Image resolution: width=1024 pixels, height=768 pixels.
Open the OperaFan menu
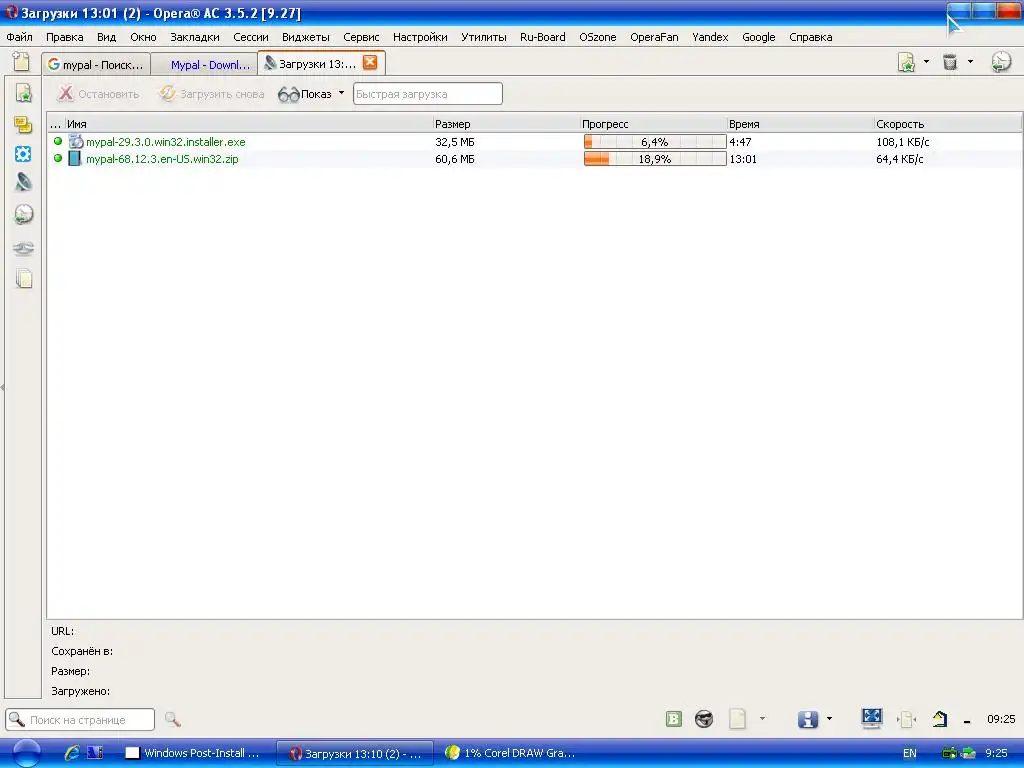tap(654, 37)
